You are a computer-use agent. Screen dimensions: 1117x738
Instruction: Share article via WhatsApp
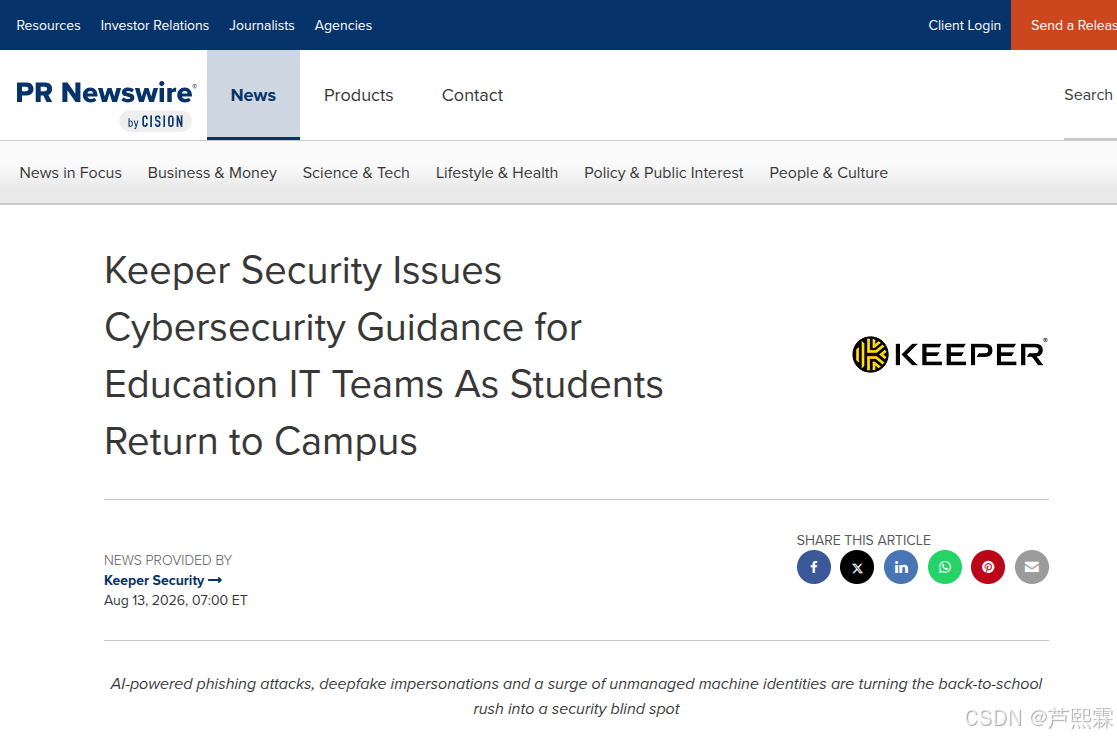[945, 567]
